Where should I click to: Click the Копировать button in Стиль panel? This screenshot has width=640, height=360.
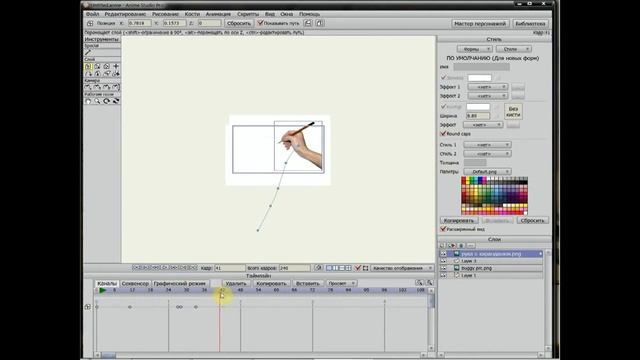tap(459, 220)
